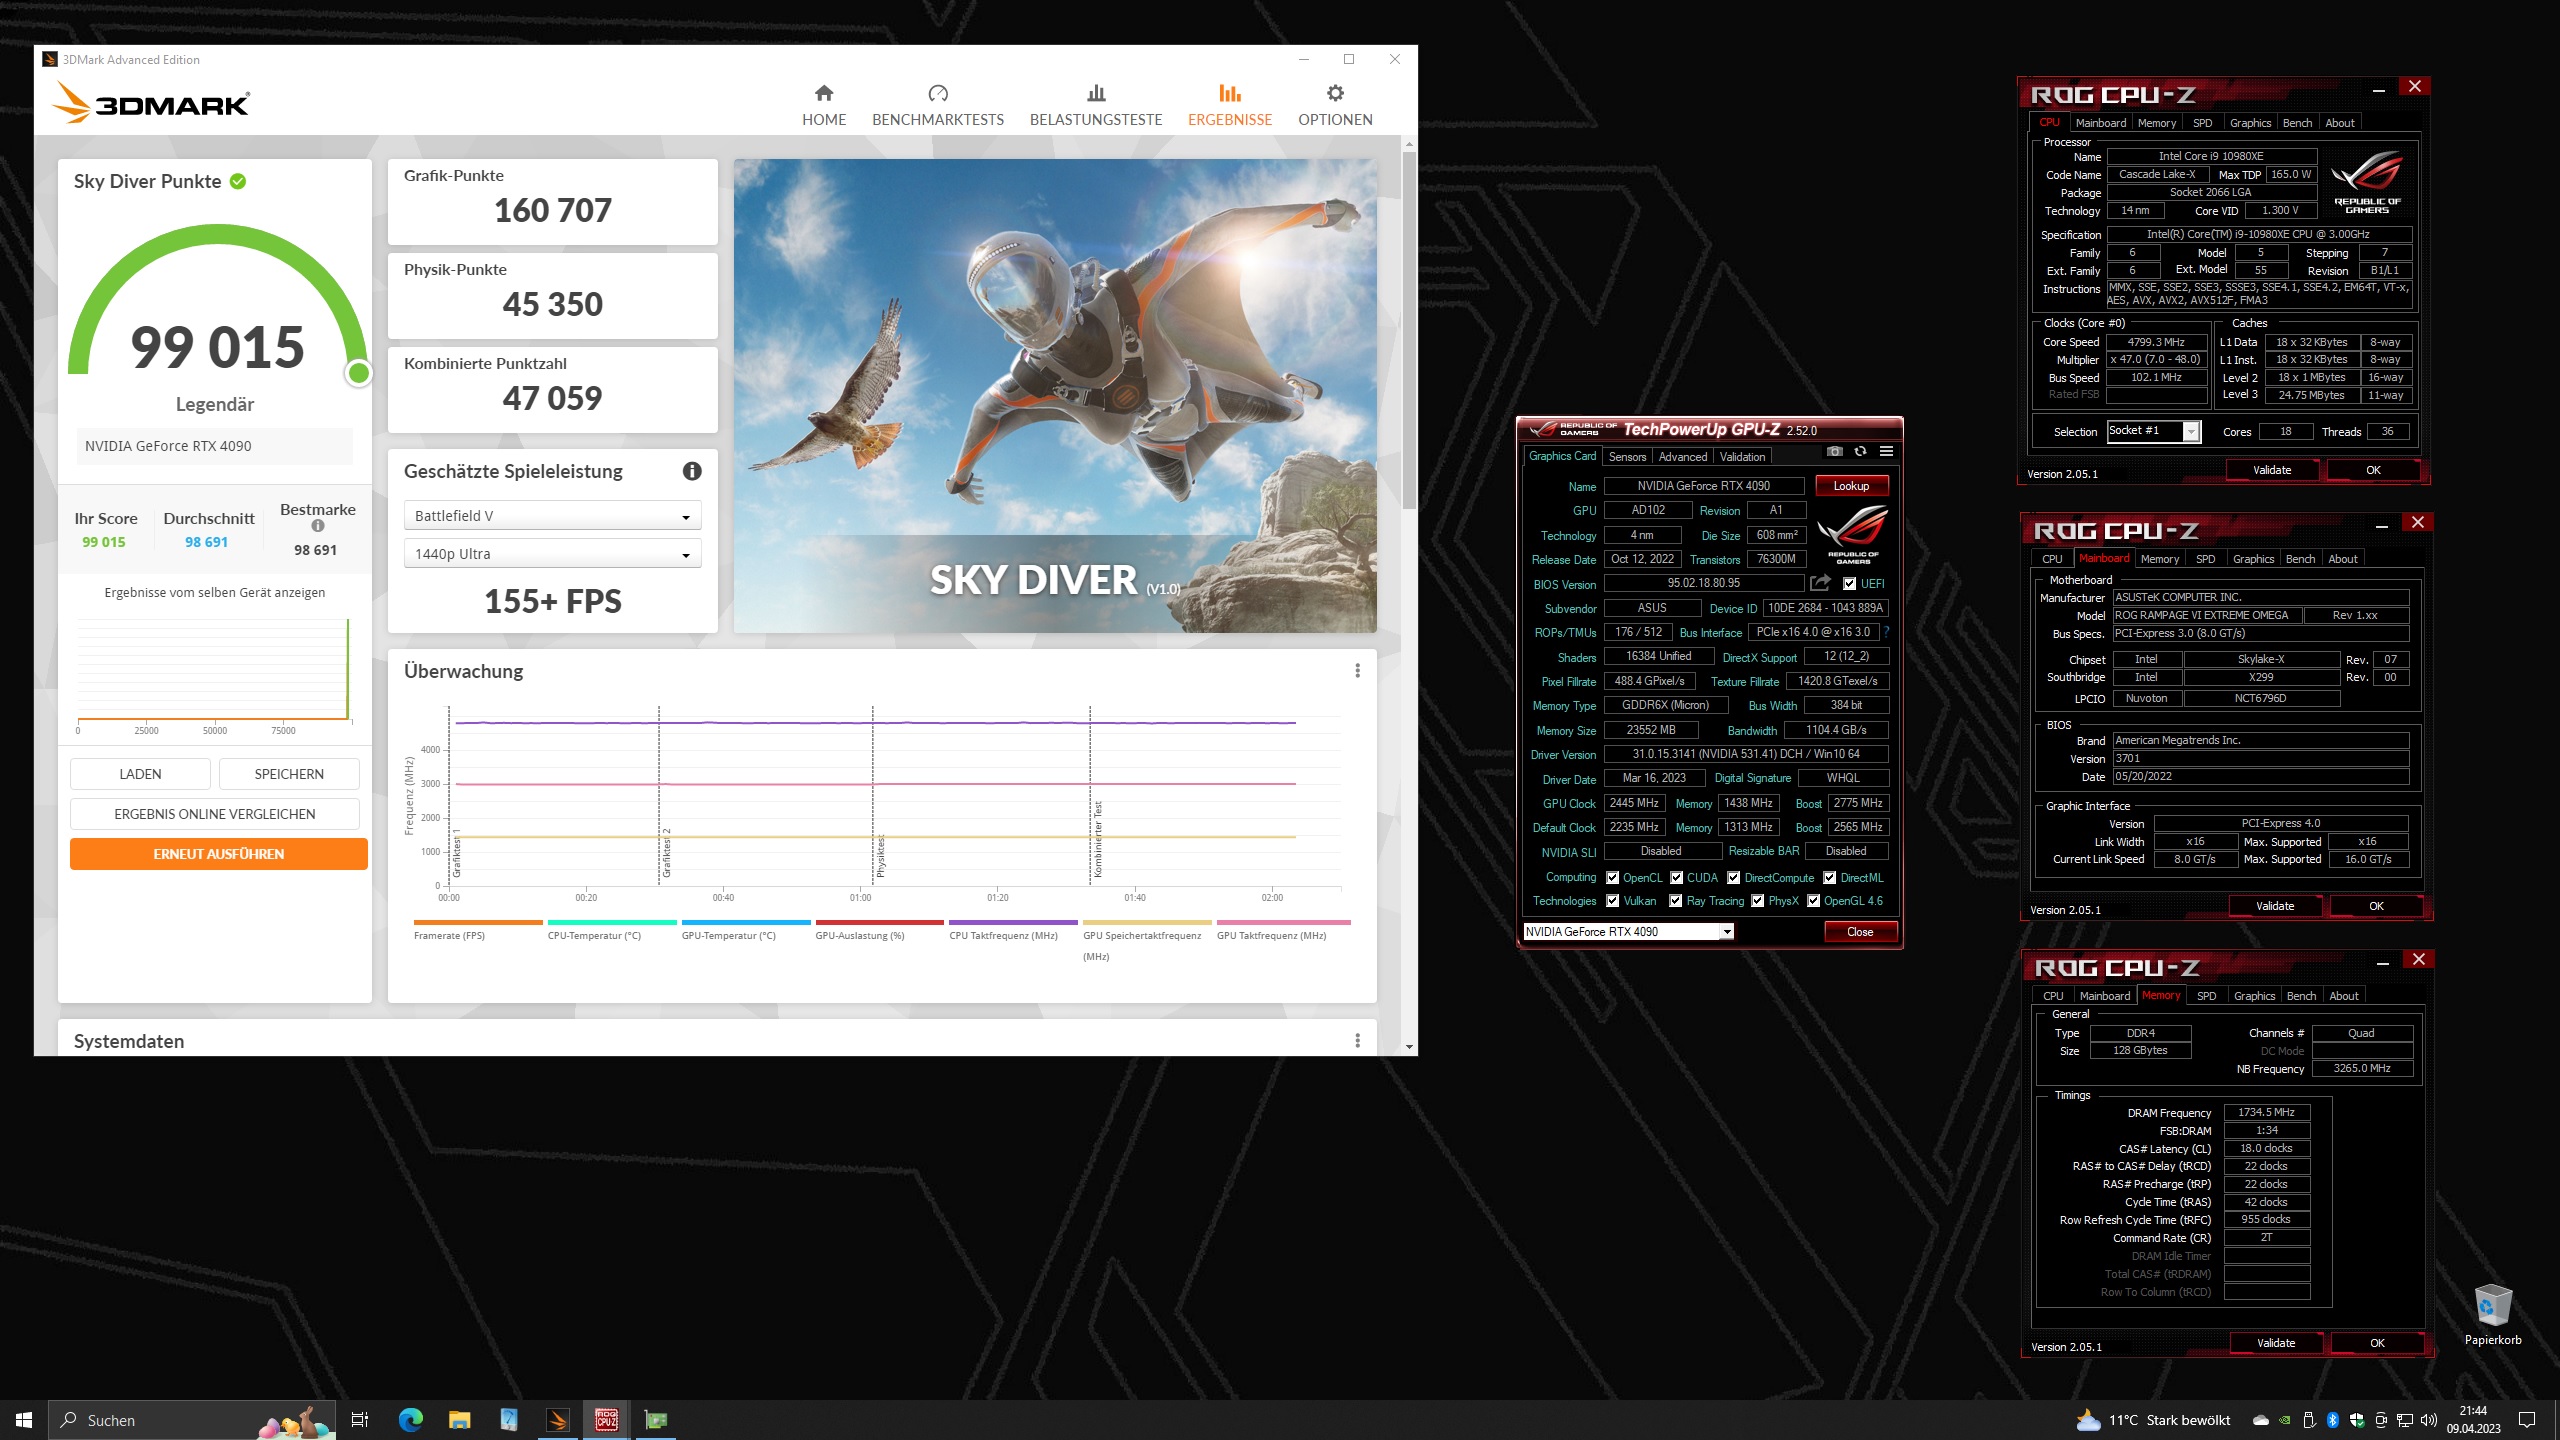Toggle the UEFI checkbox in GPU-Z
The height and width of the screenshot is (1440, 2560).
tap(1849, 584)
